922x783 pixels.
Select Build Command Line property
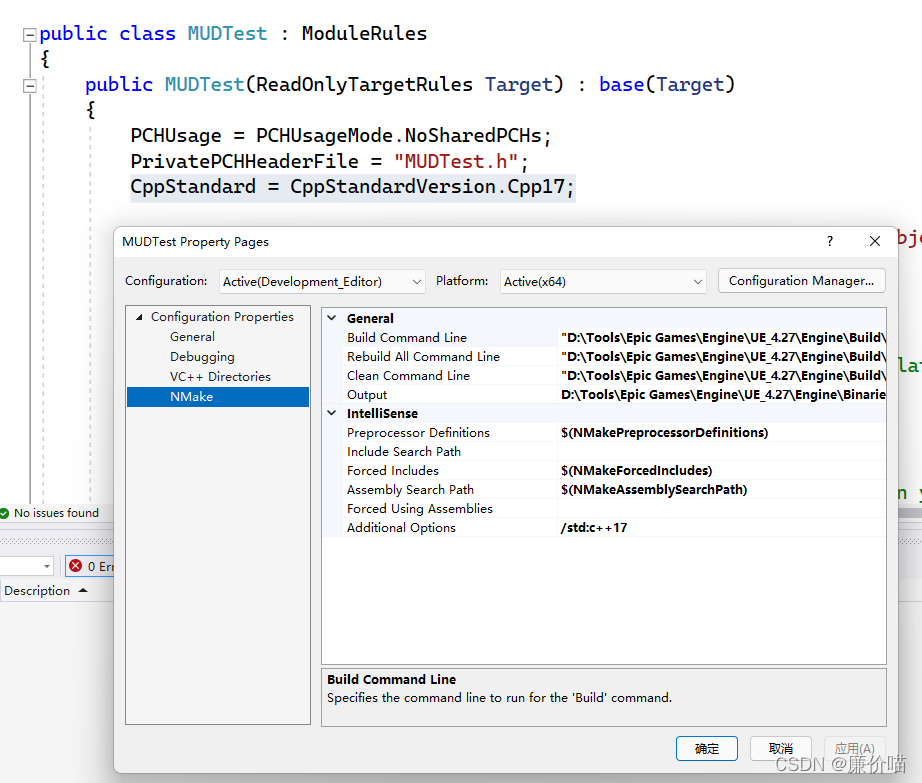click(x=406, y=337)
